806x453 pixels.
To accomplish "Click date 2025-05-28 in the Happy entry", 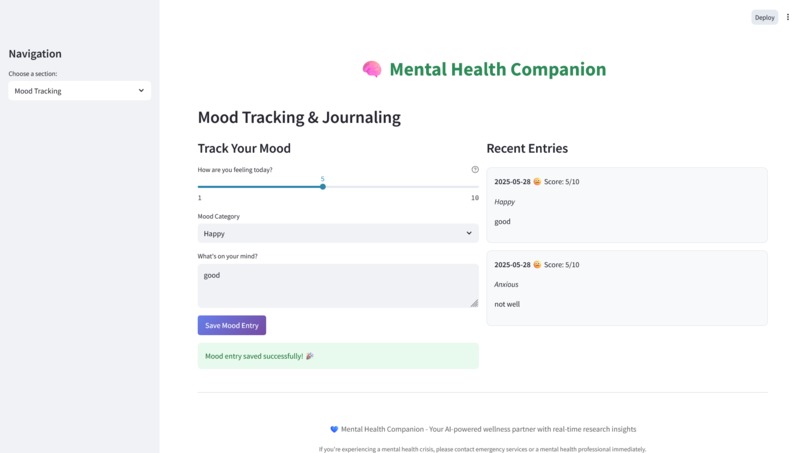I will coord(512,182).
